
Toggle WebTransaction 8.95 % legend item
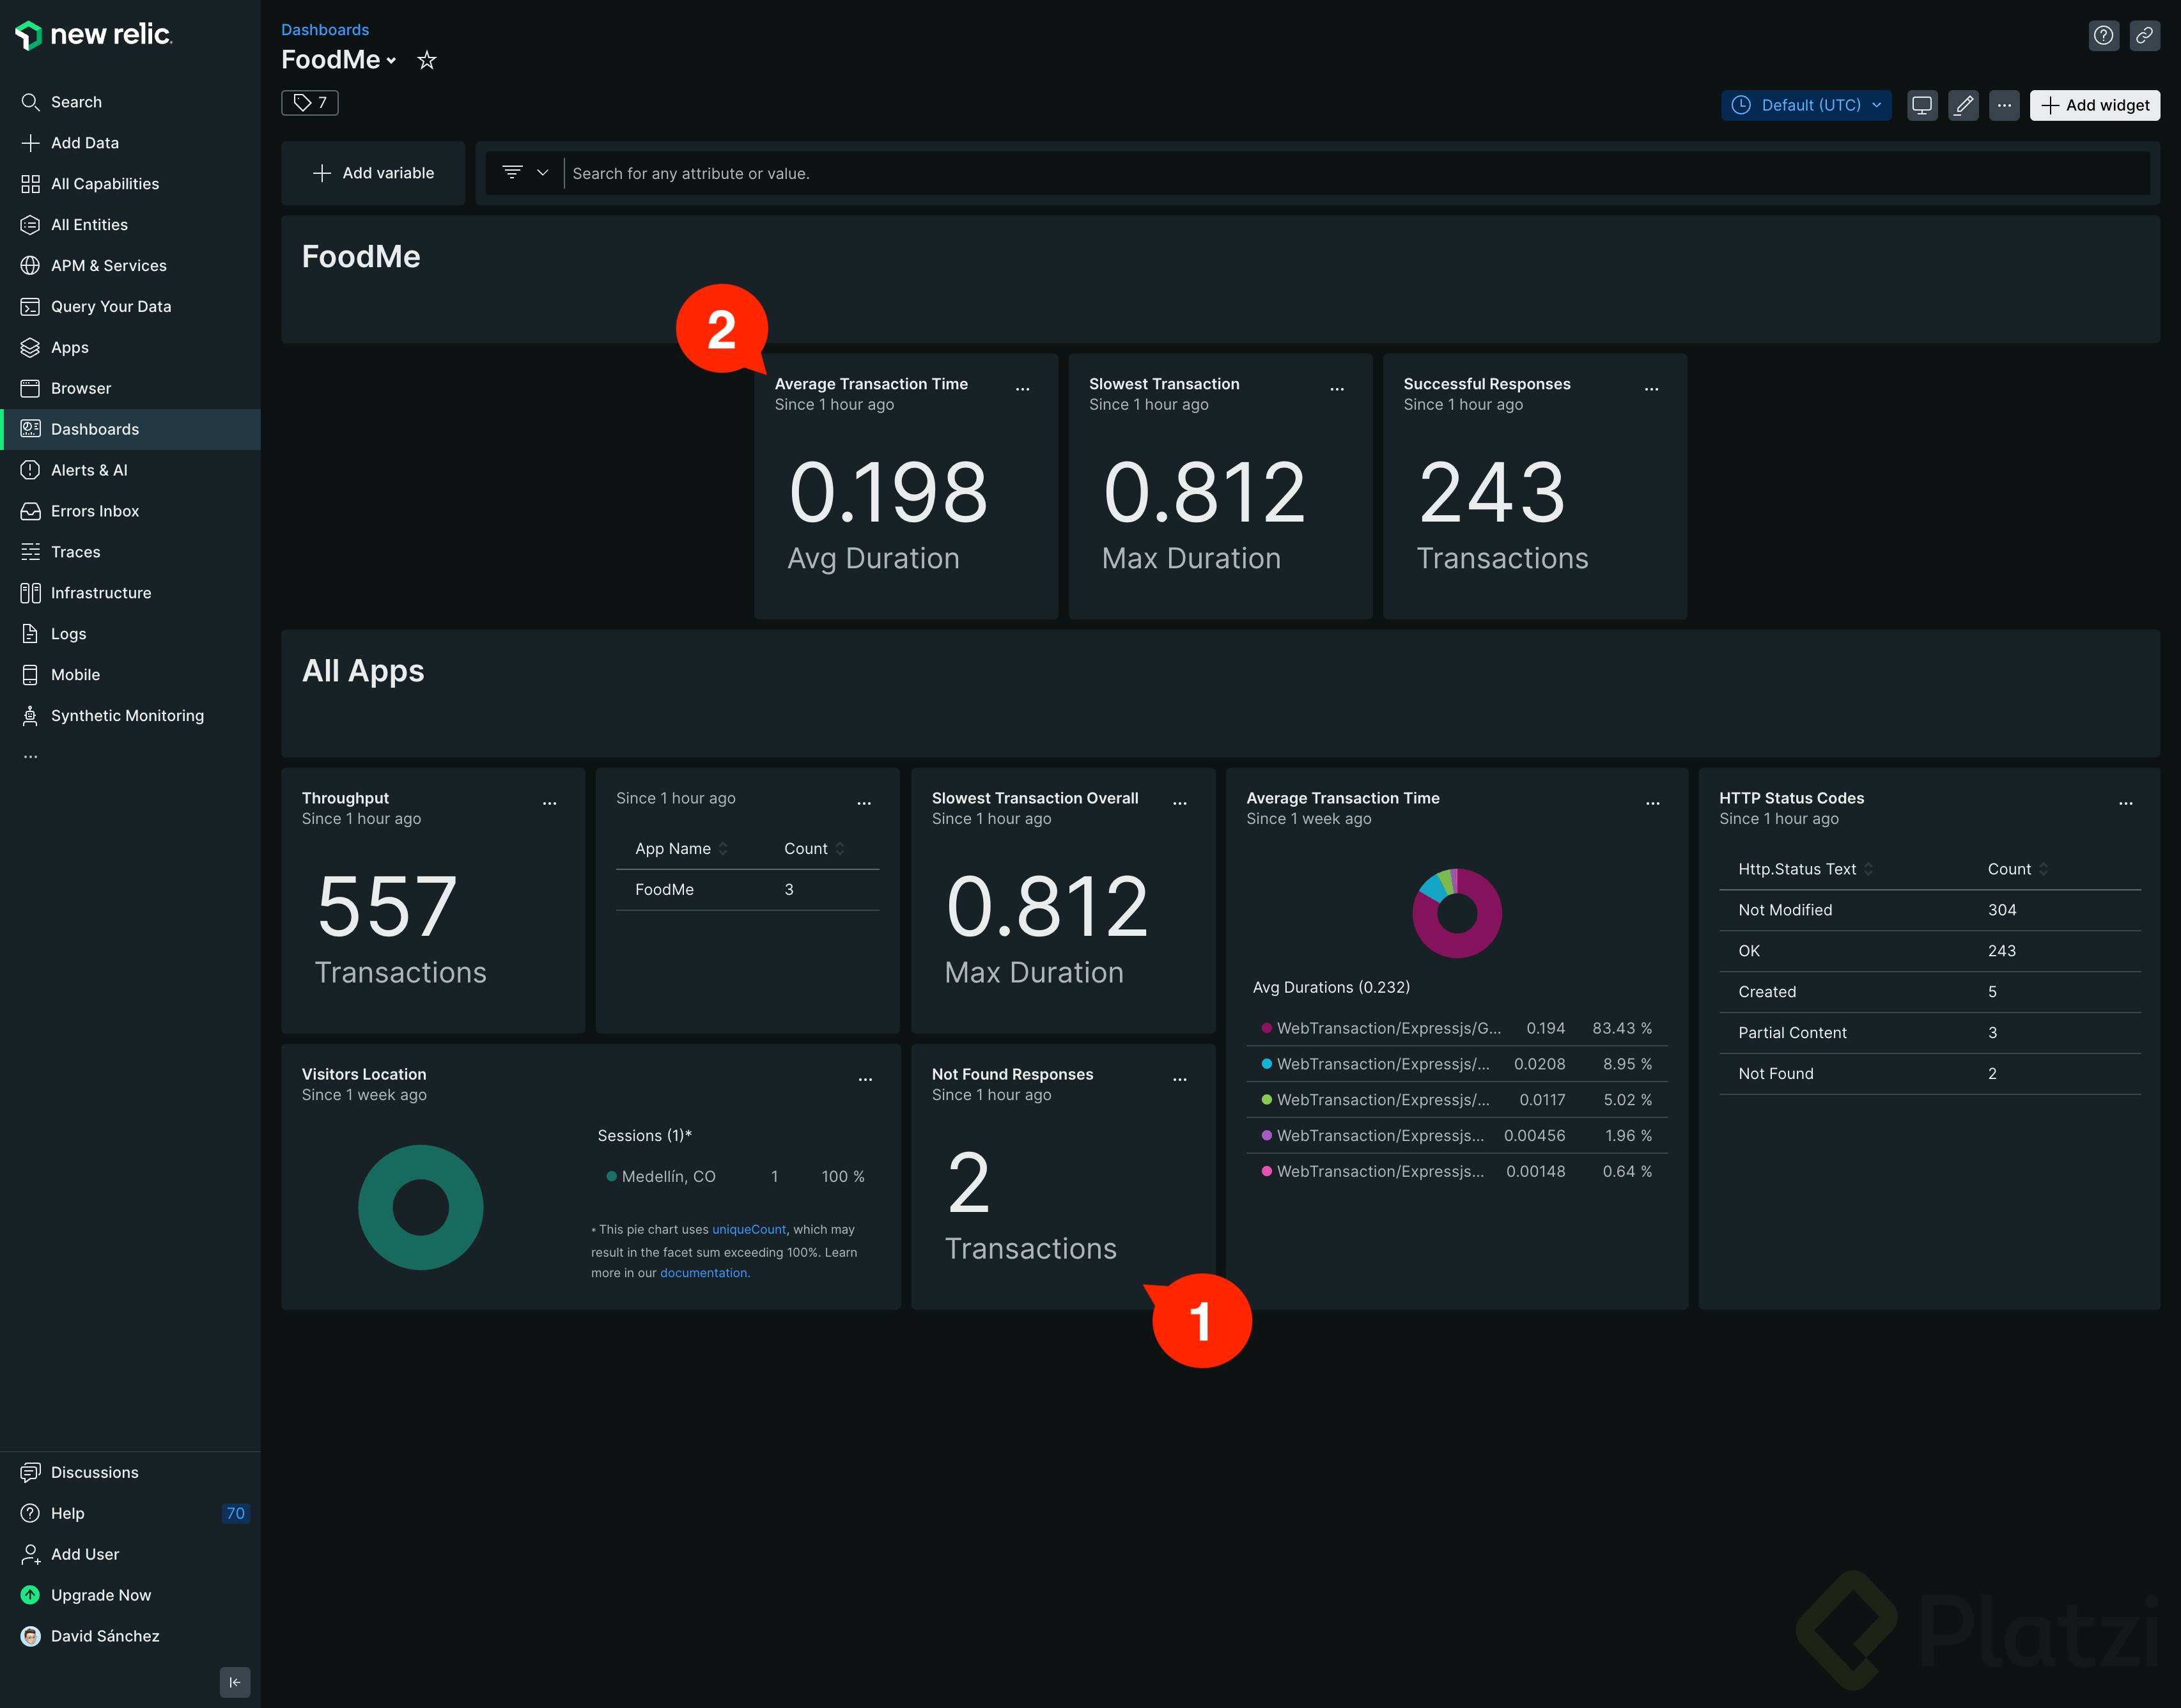[1458, 1065]
